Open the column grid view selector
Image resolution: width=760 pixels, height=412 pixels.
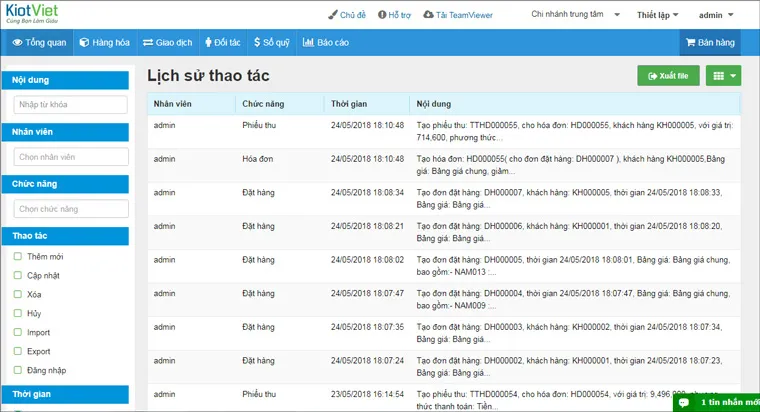point(722,75)
